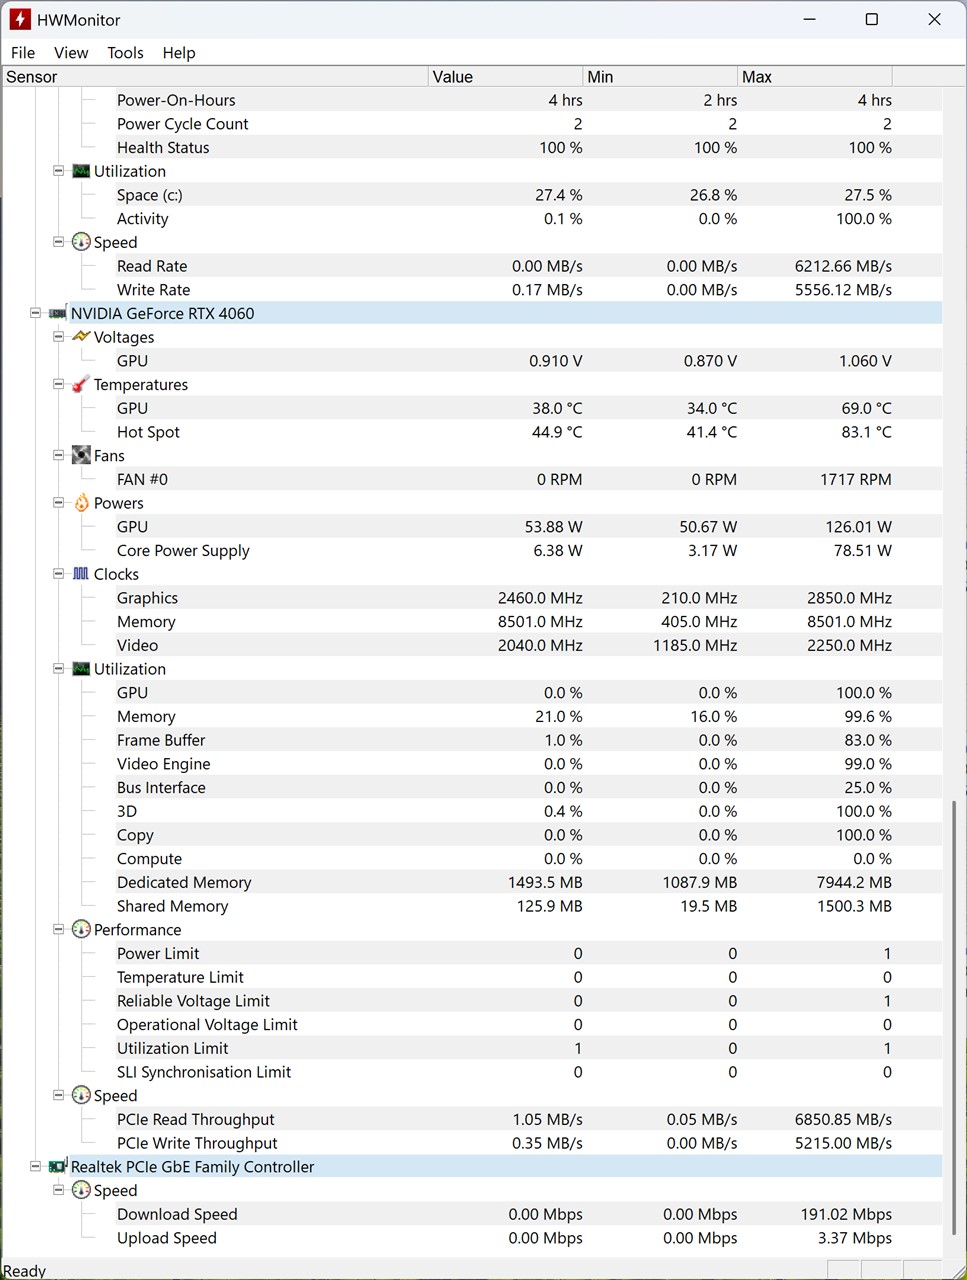The image size is (967, 1280).
Task: Click the Fans icon in the tree
Action: [x=81, y=456]
